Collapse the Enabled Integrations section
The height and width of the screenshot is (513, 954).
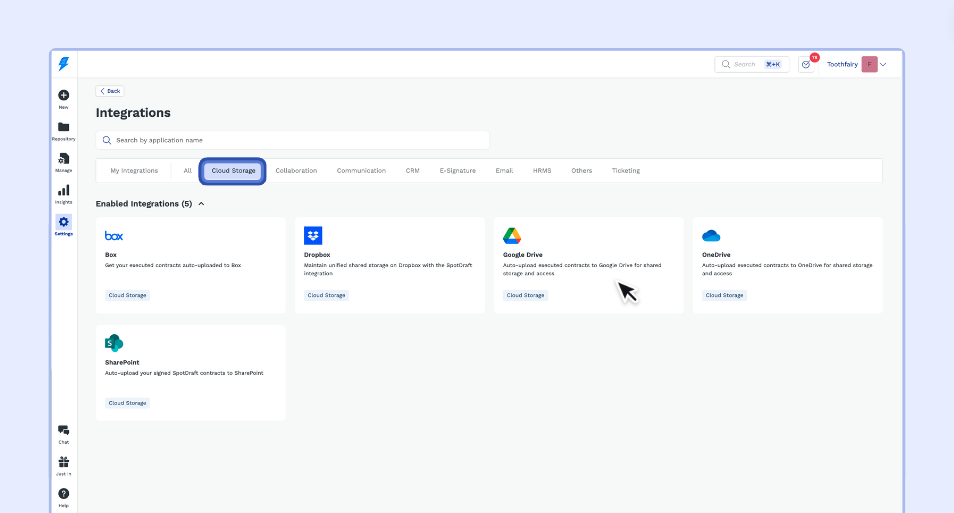point(201,204)
